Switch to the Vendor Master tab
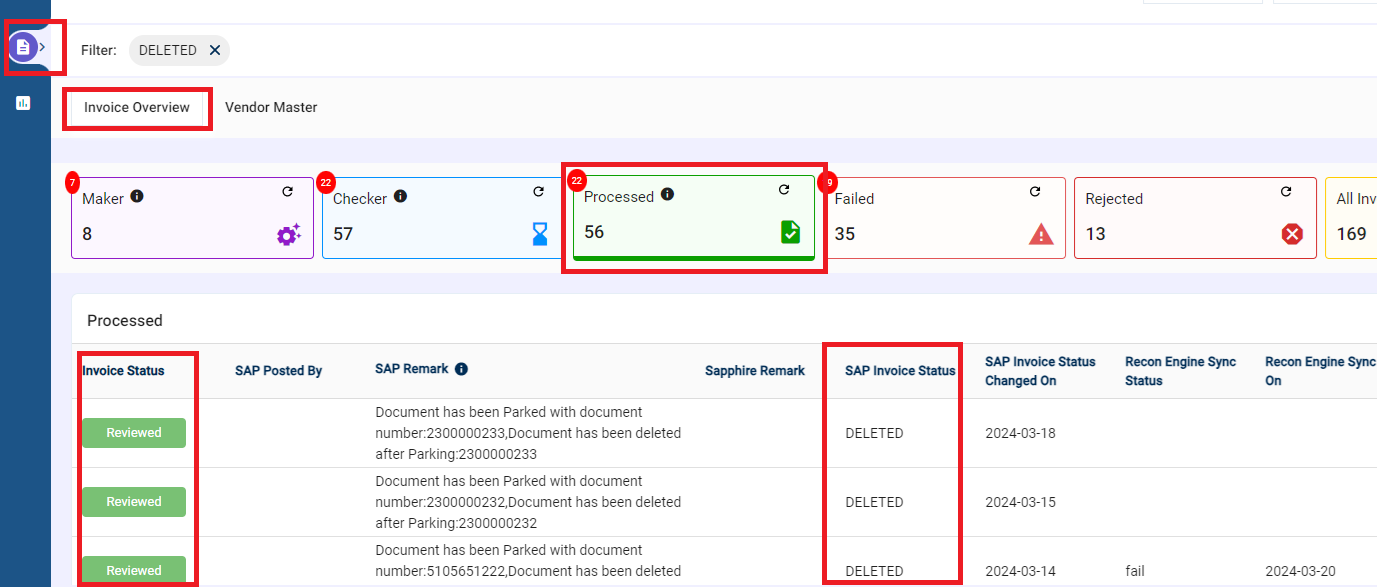The height and width of the screenshot is (587, 1377). [271, 107]
